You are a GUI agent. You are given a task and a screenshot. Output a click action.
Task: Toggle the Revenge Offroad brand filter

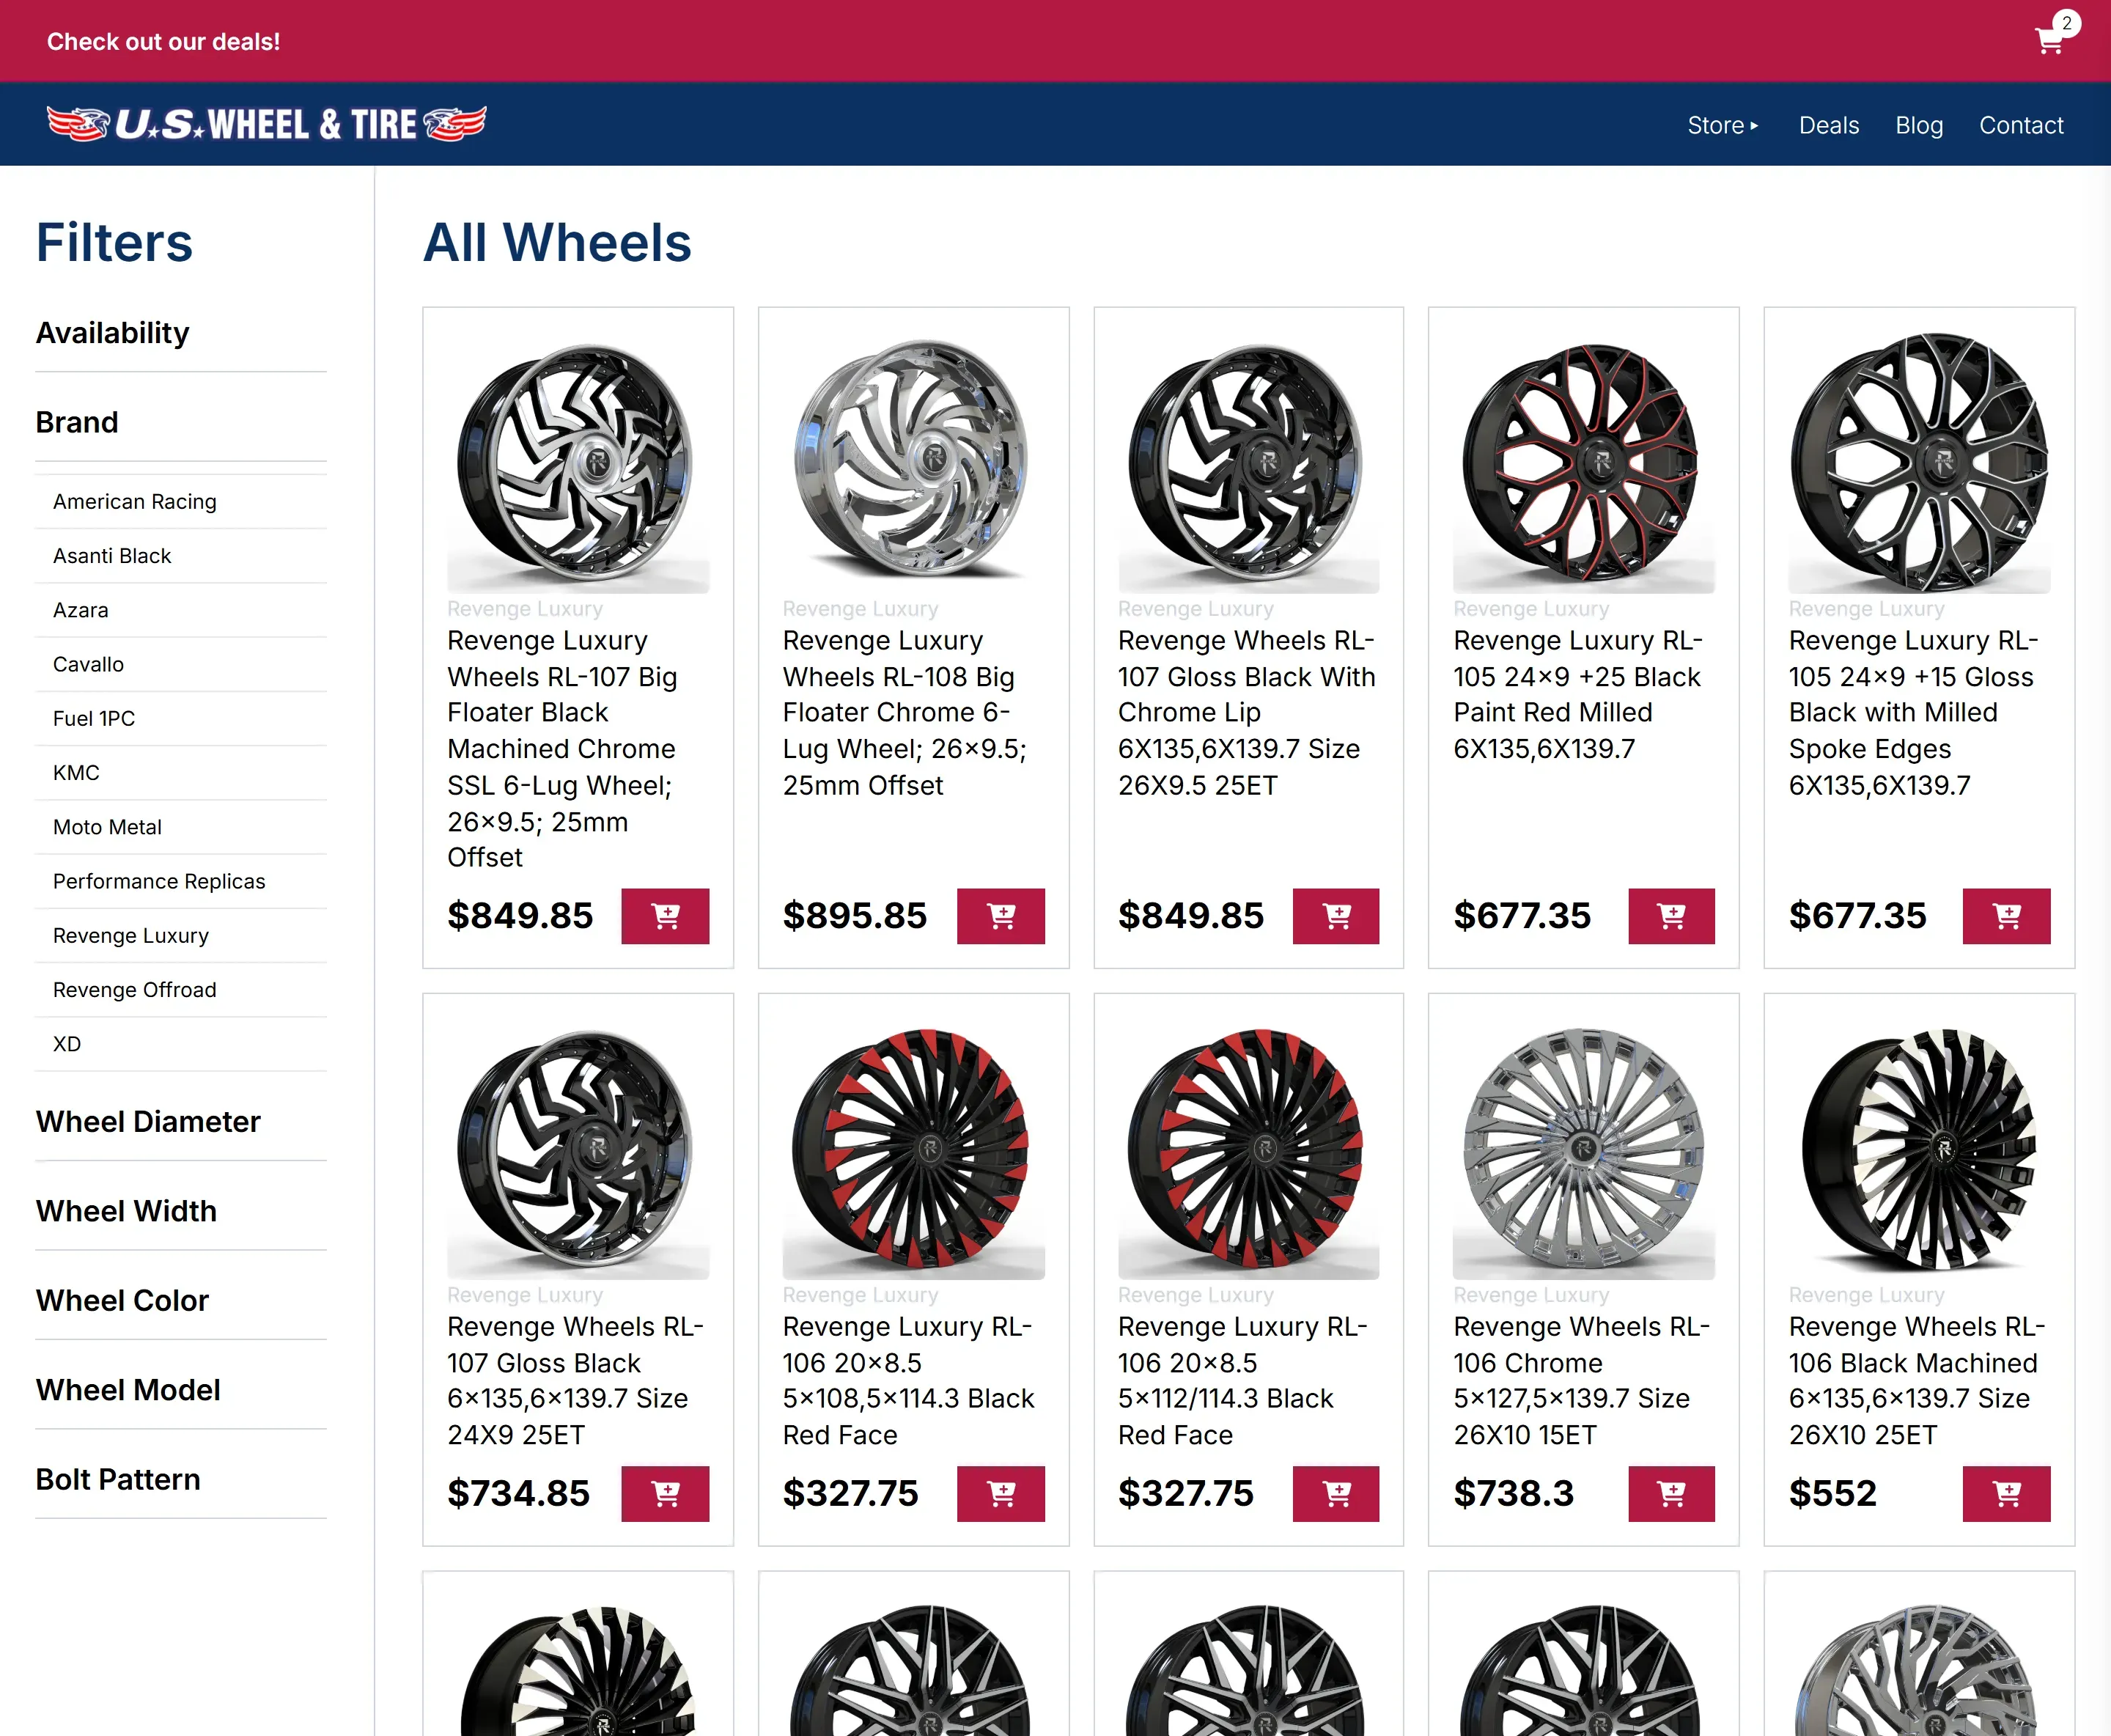[x=134, y=990]
